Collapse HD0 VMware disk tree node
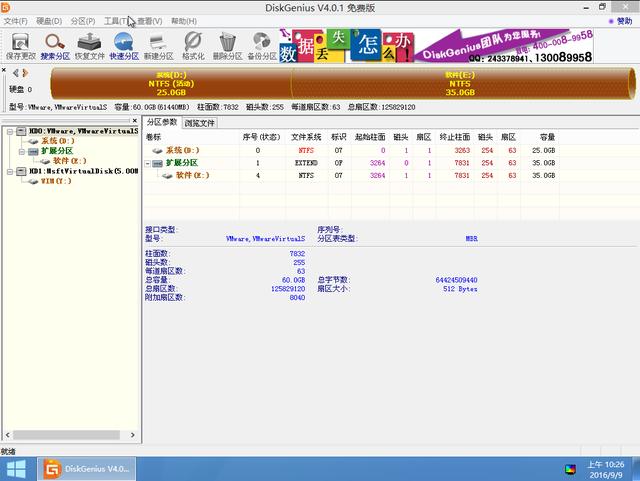Screen dimensions: 640x481 coord(10,131)
